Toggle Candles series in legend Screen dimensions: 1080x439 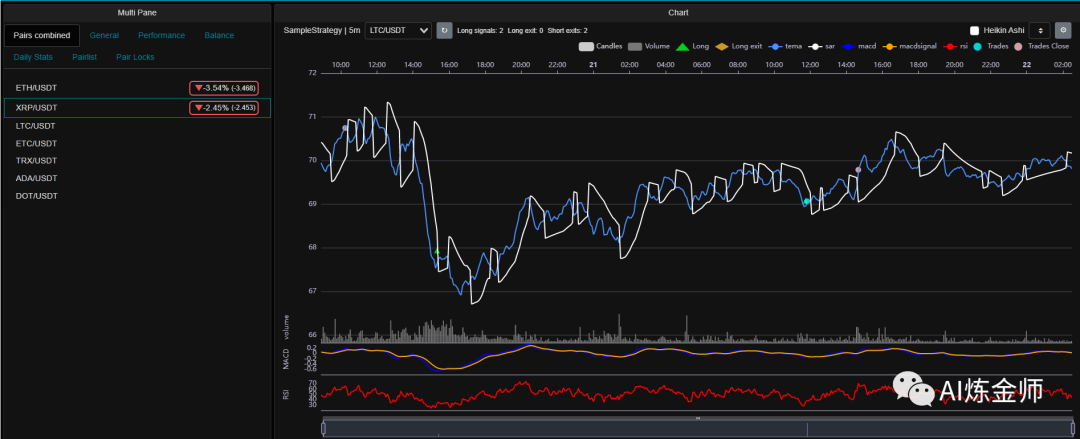[x=601, y=46]
